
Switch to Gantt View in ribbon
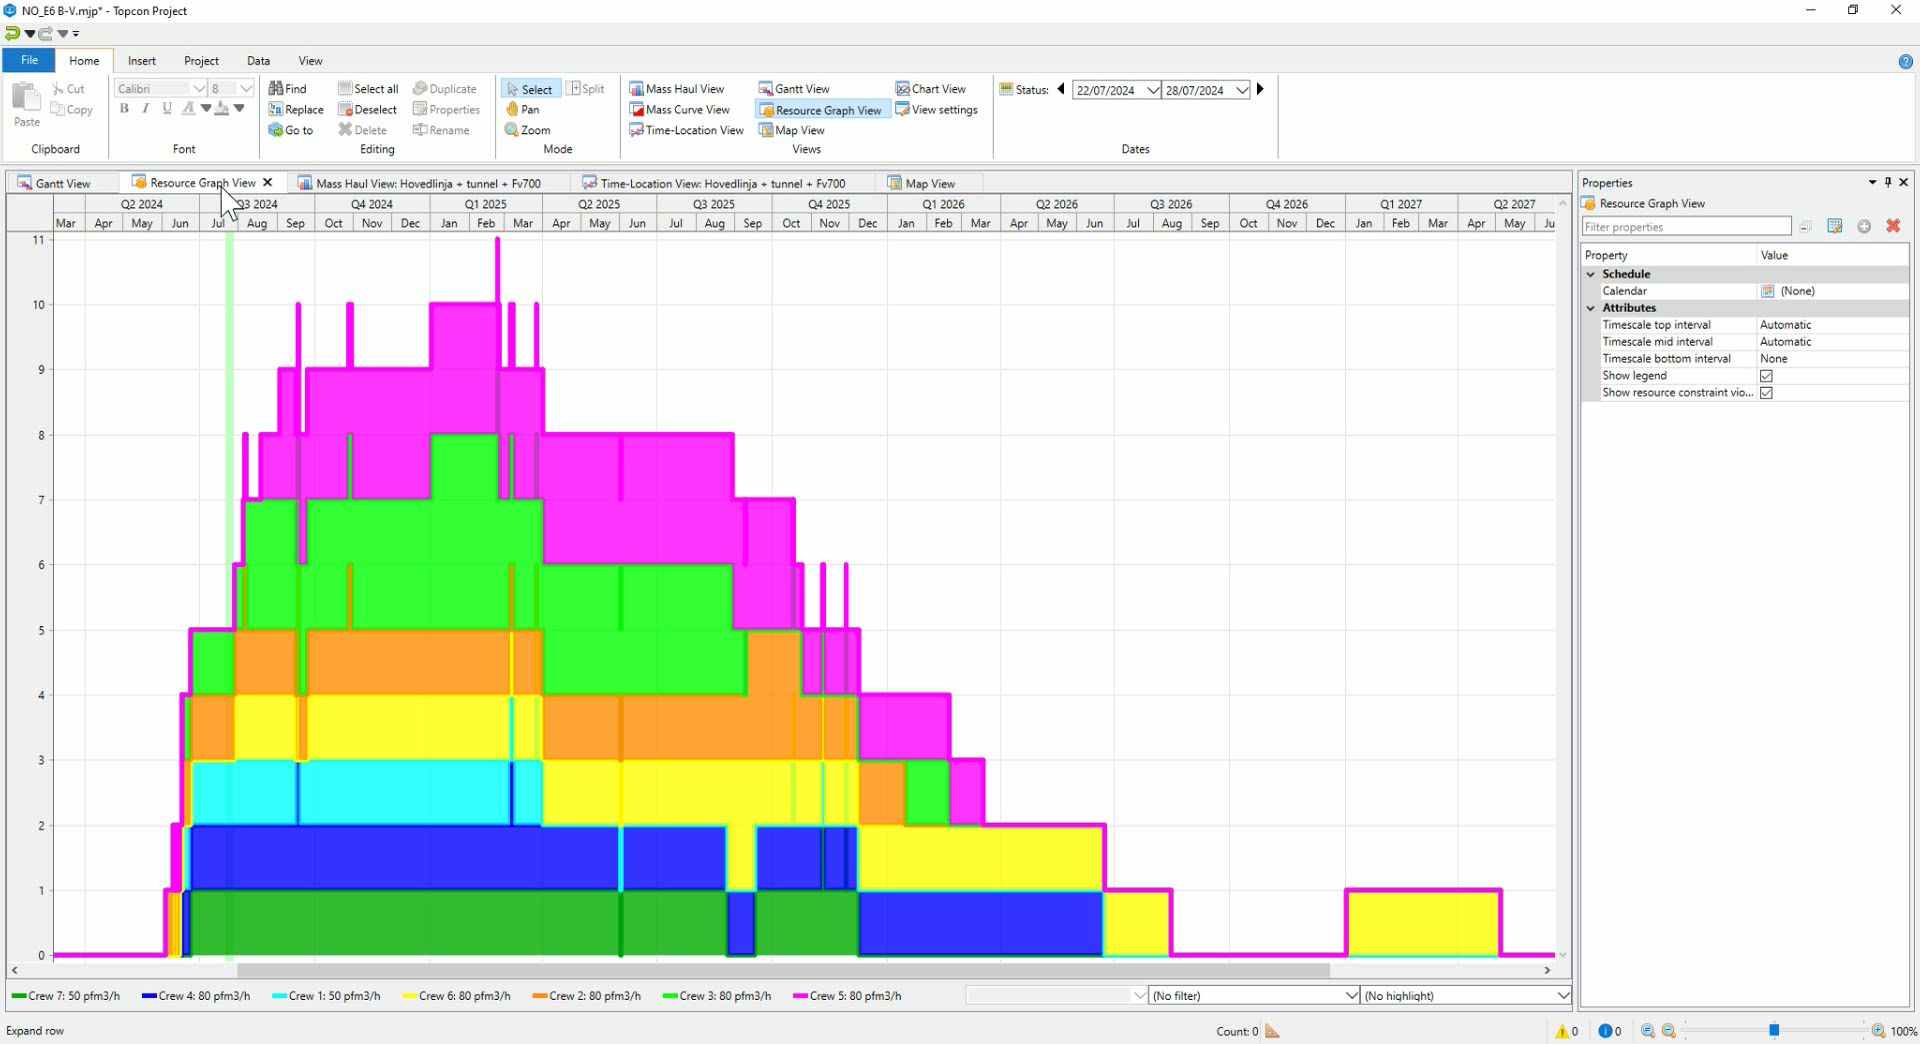(794, 89)
